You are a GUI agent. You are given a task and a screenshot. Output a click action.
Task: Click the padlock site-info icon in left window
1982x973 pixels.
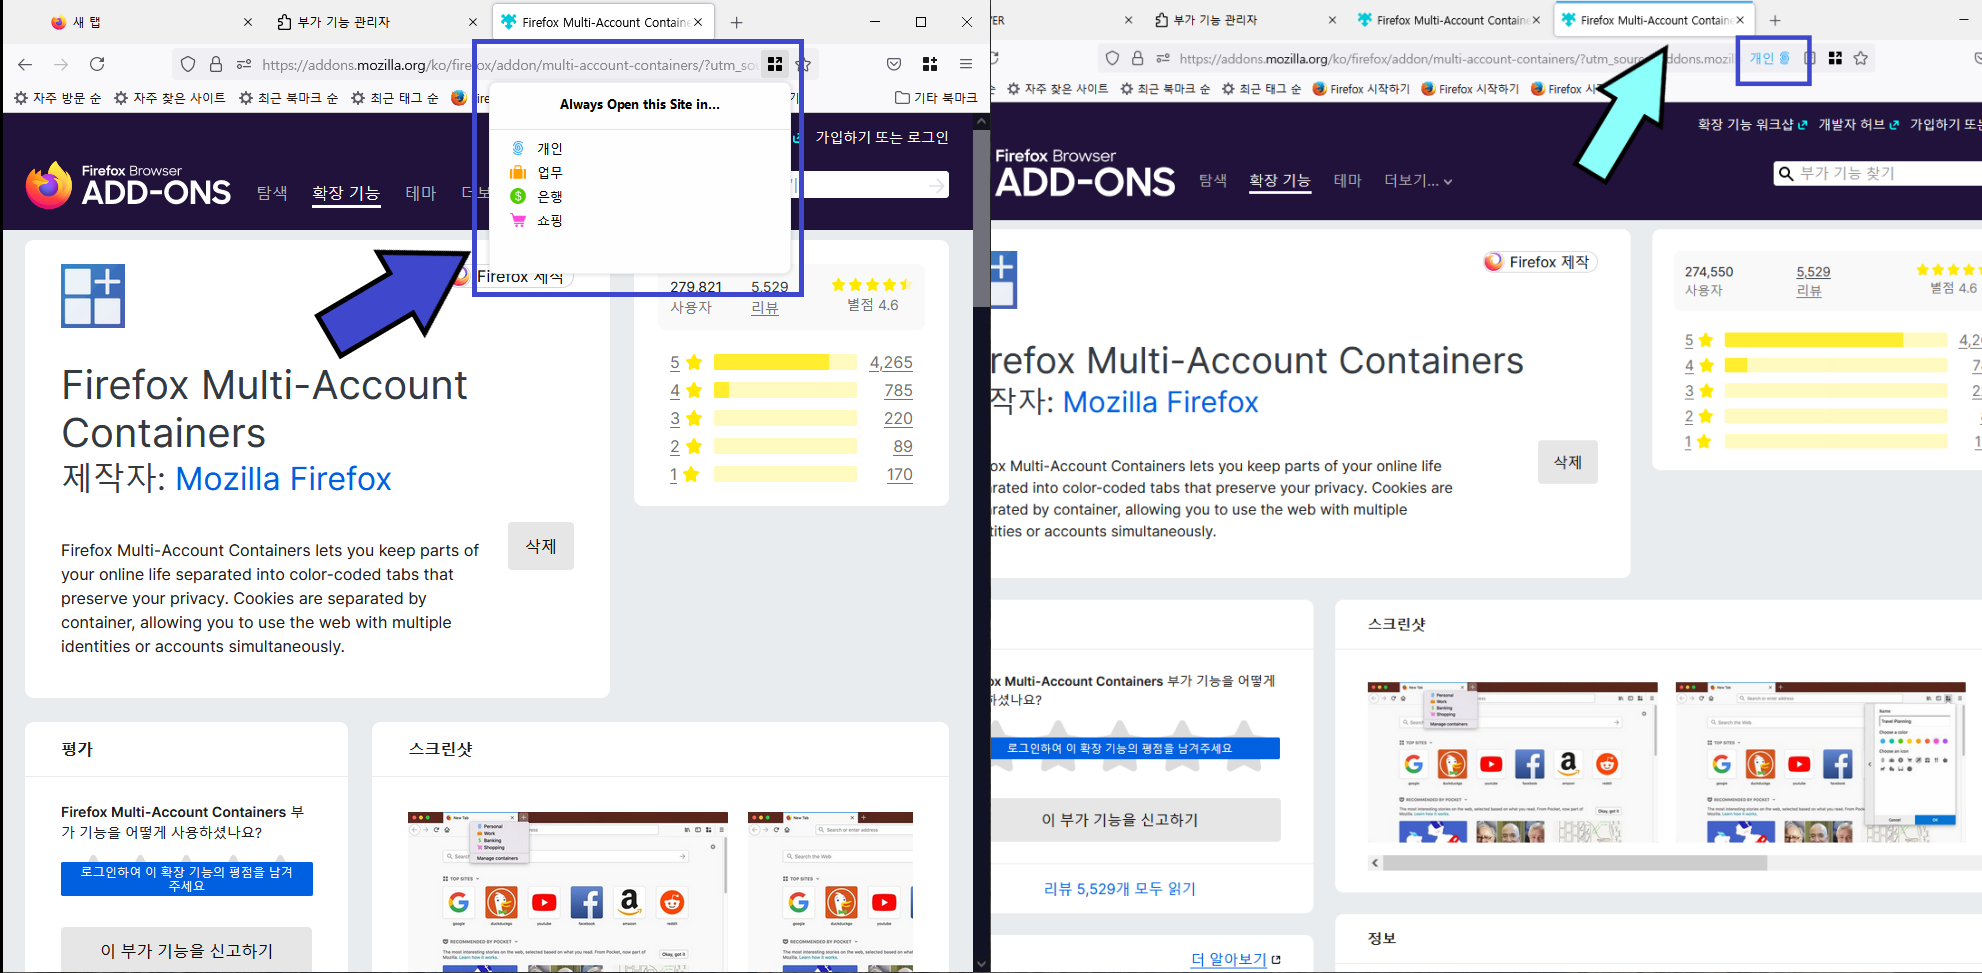coord(216,65)
